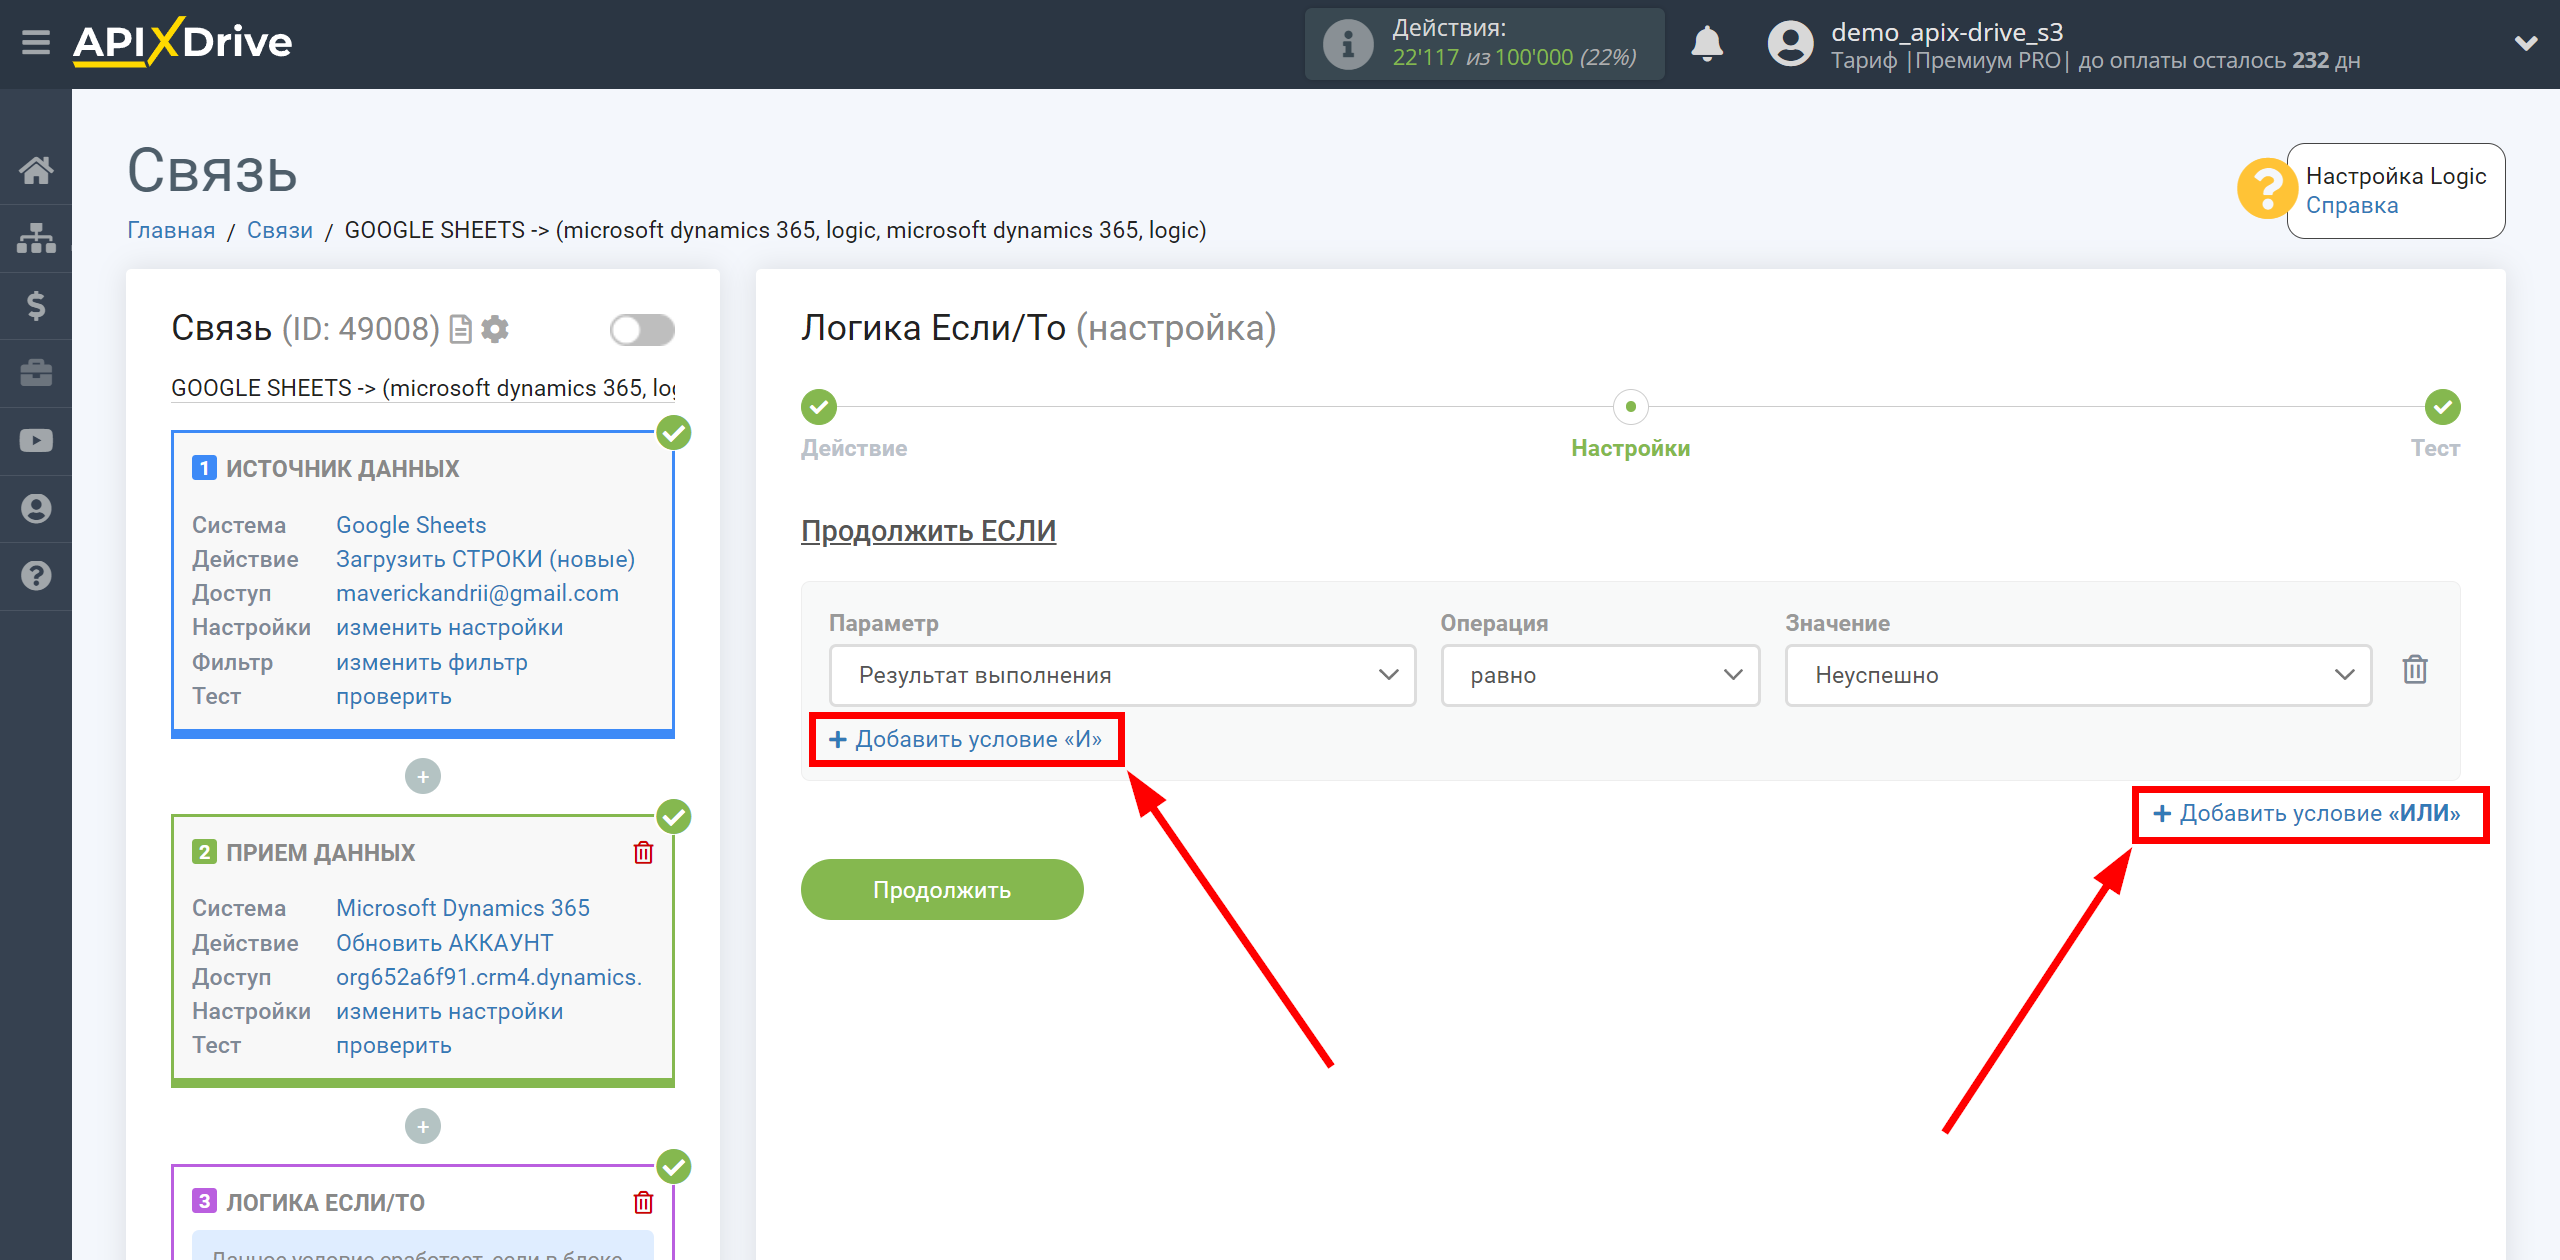Screen dimensions: 2560x1260
Task: Go to Главная breadcrumb
Action: click(171, 230)
